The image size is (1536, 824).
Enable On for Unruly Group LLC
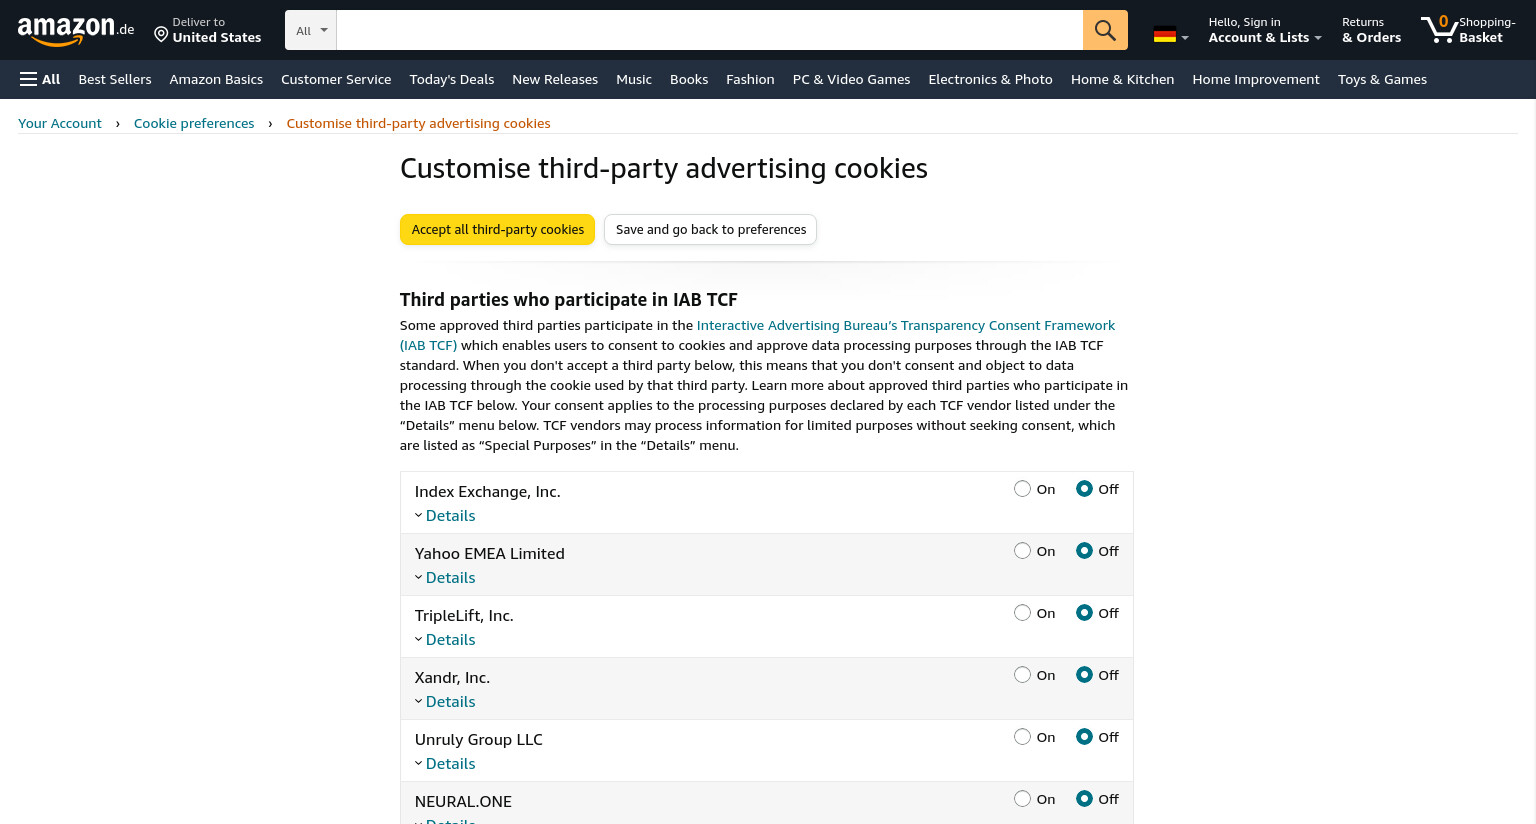[x=1022, y=737]
